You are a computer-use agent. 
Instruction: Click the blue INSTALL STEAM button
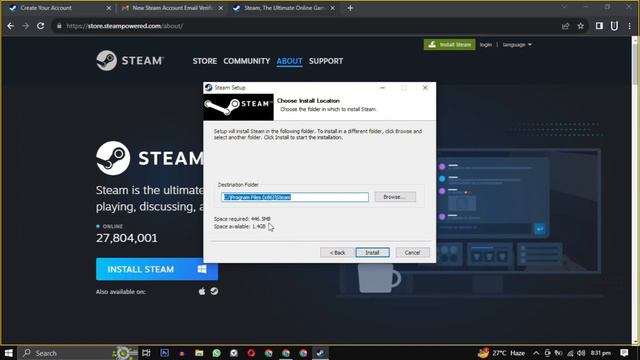point(157,269)
